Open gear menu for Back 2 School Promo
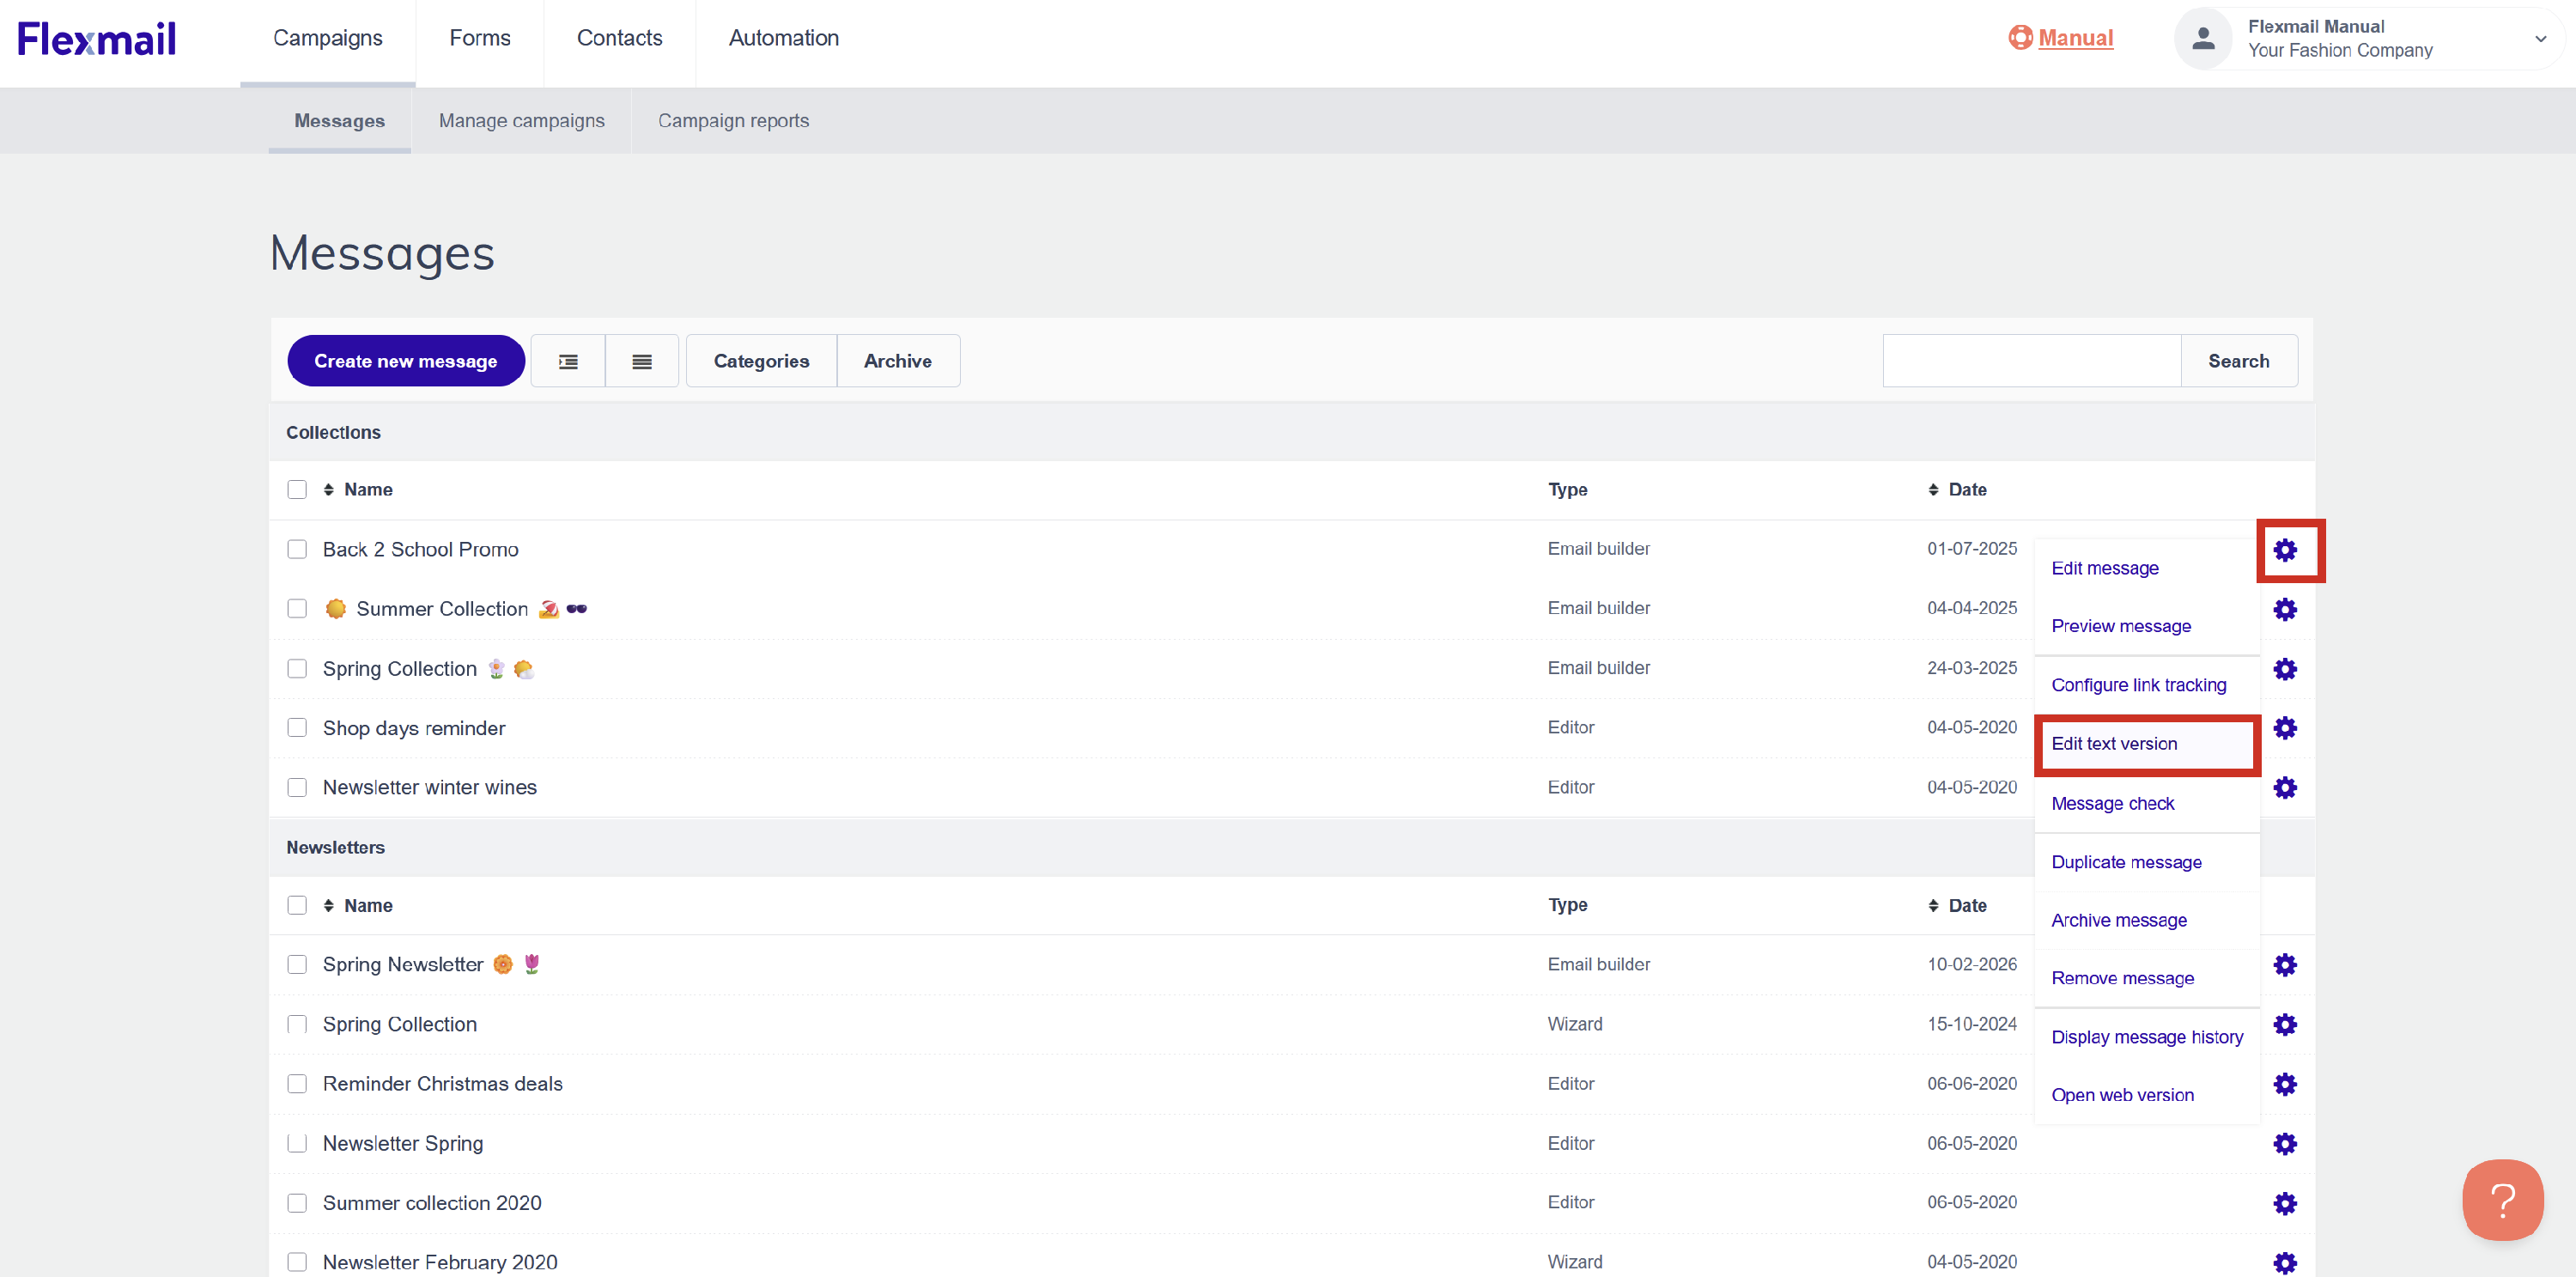 click(x=2284, y=550)
